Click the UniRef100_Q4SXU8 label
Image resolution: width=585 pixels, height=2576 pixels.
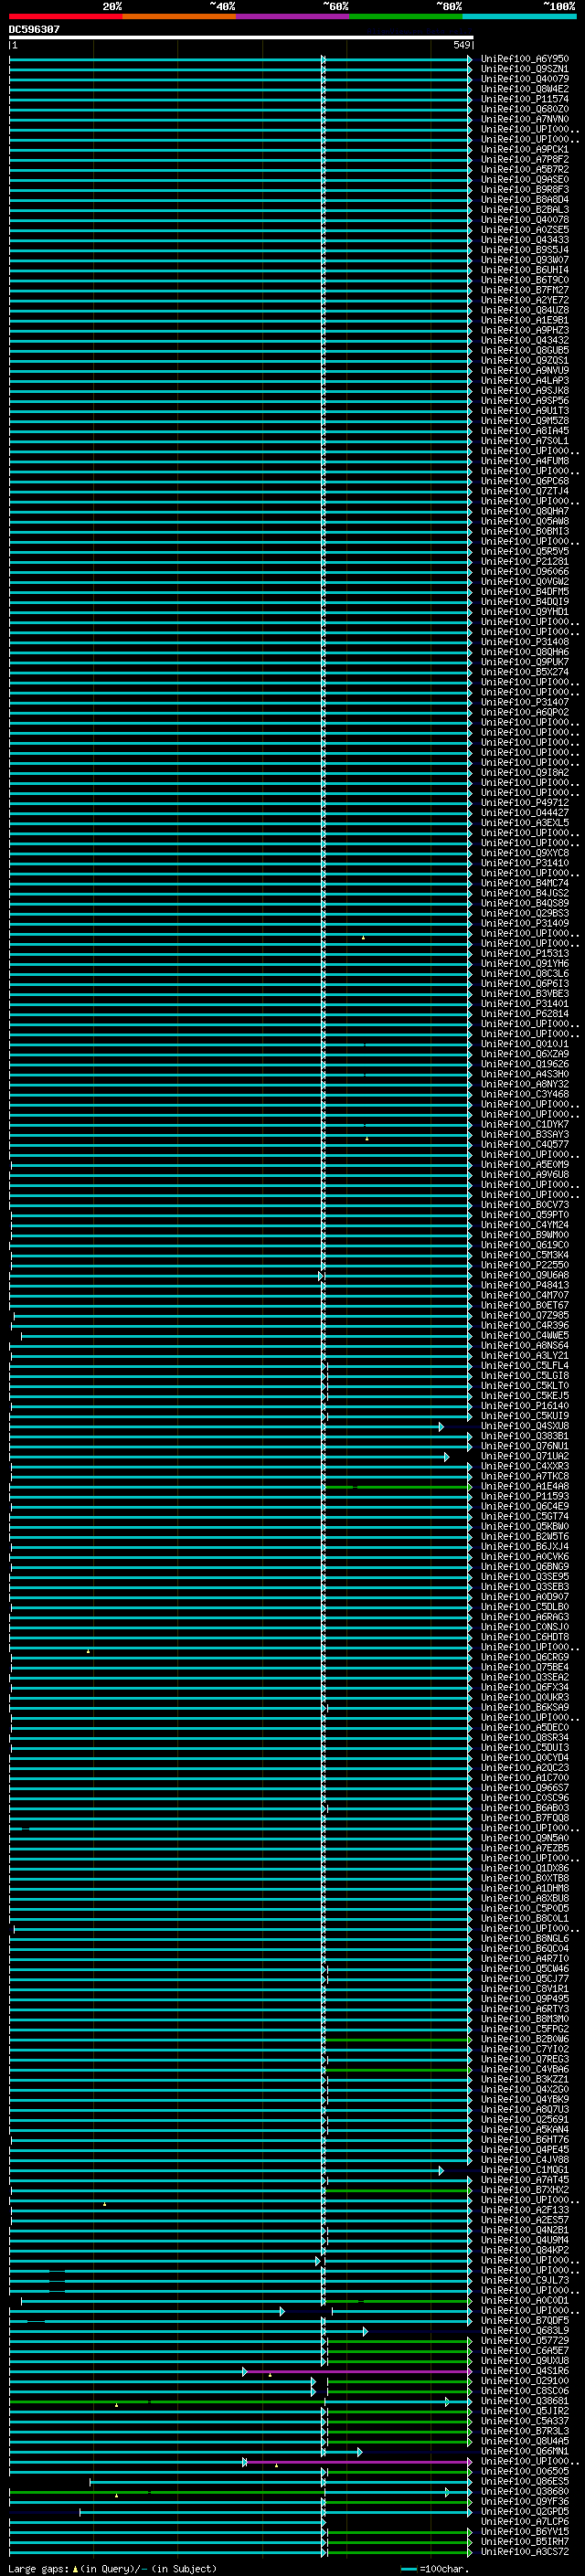(525, 1426)
